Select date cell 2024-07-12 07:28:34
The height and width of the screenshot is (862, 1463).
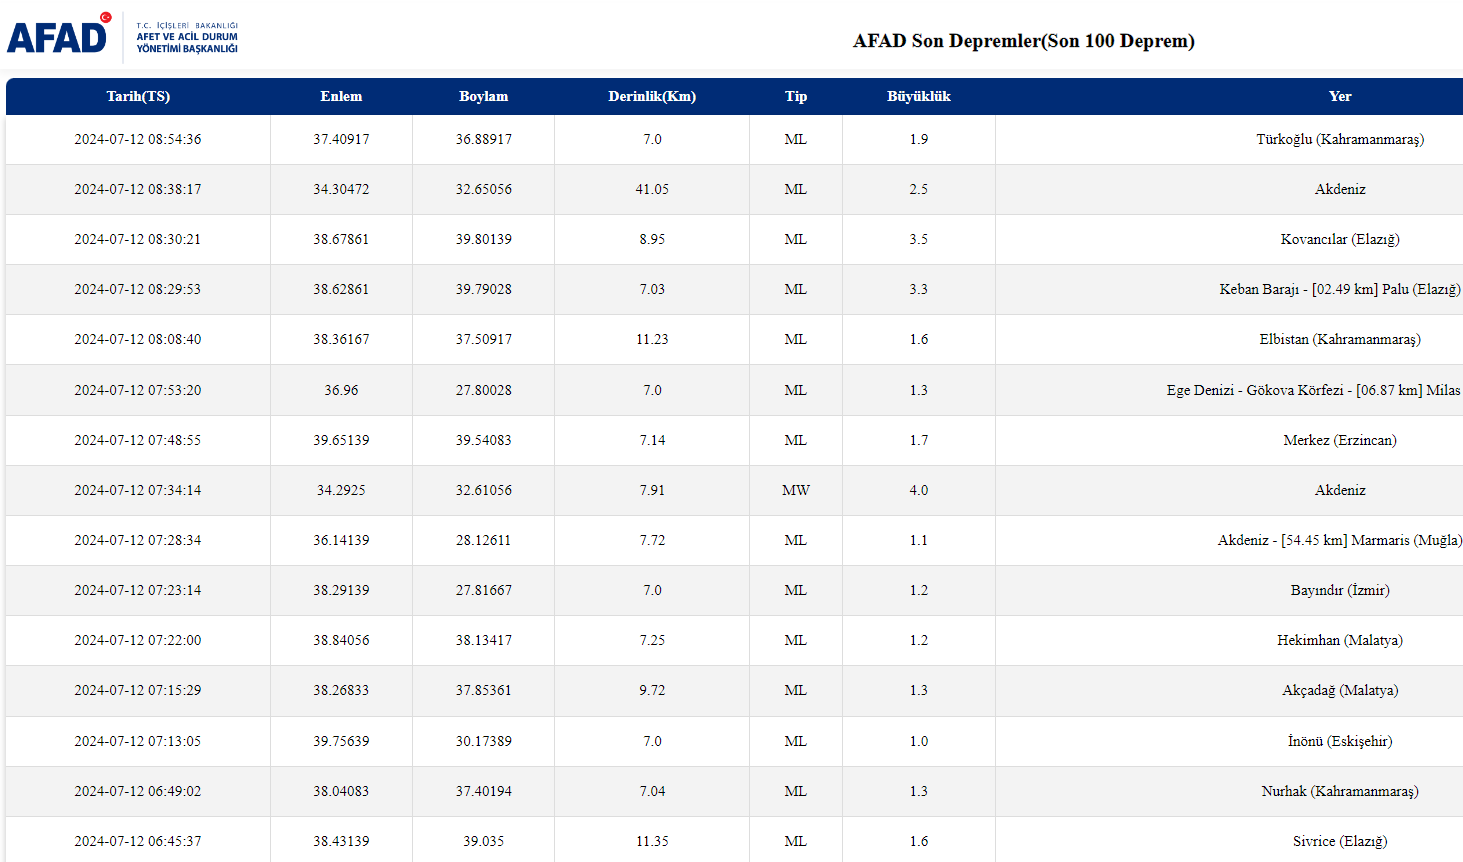[138, 540]
